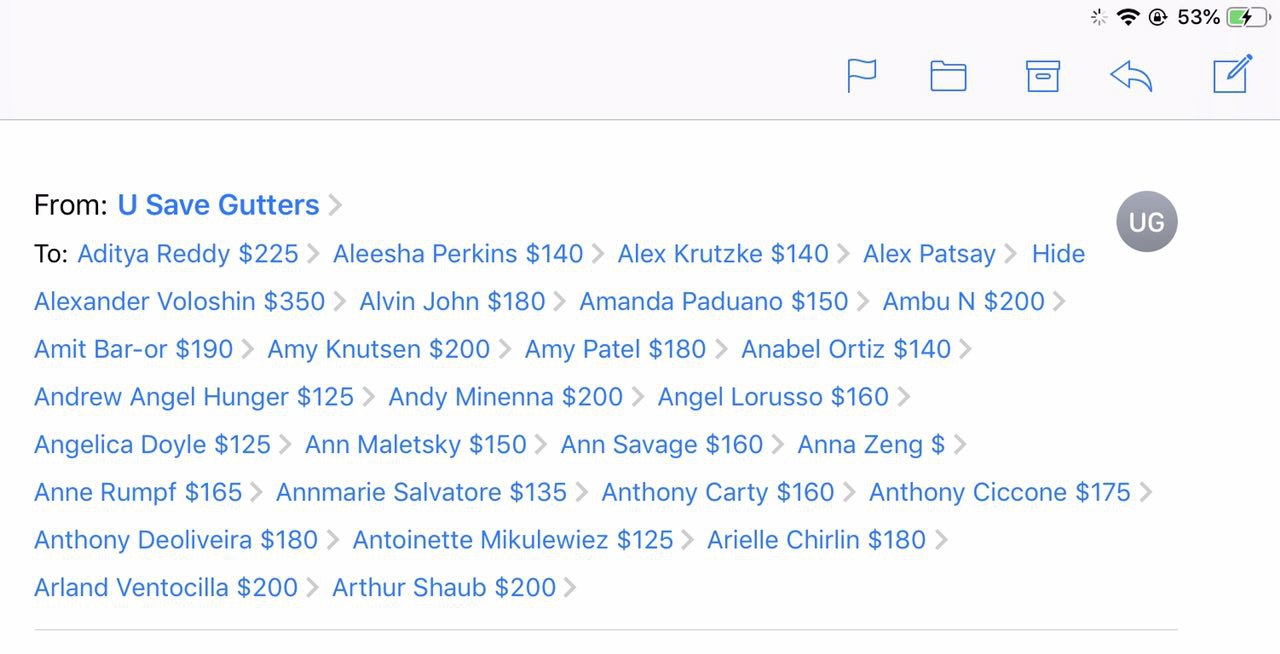
Task: Move message using the folder icon
Action: coord(948,76)
